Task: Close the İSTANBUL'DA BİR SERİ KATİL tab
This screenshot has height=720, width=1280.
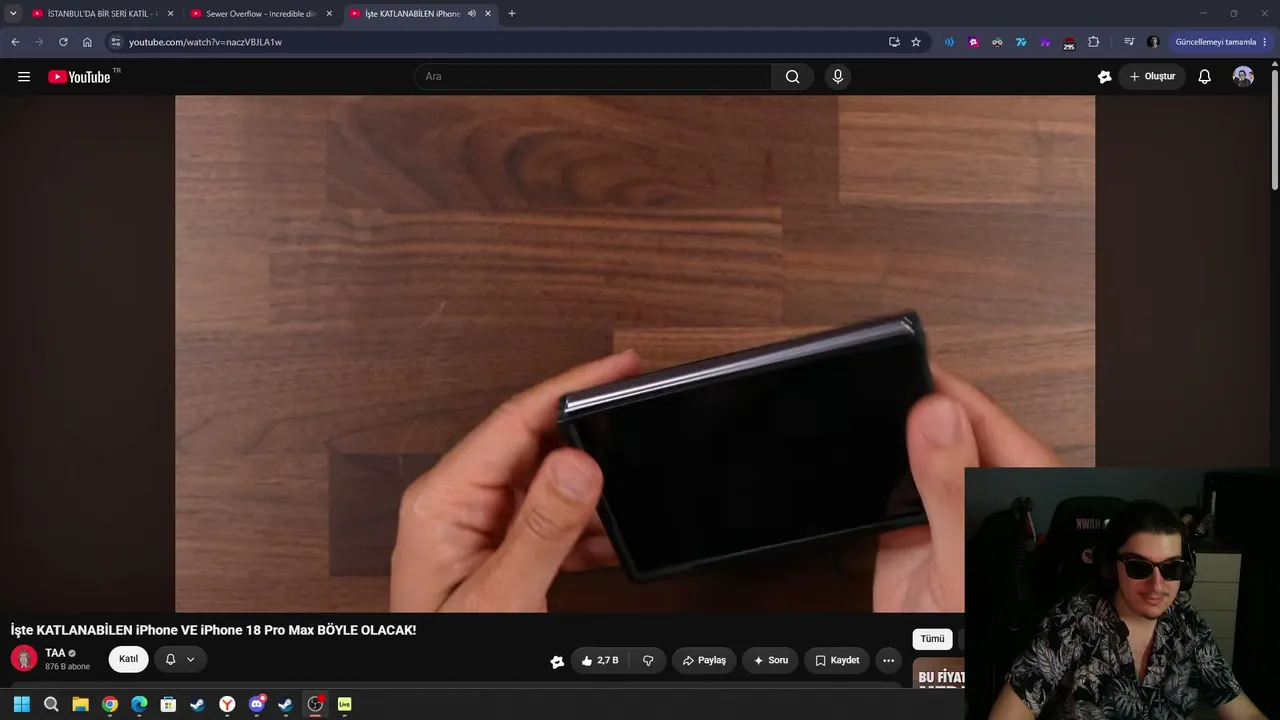Action: [170, 14]
